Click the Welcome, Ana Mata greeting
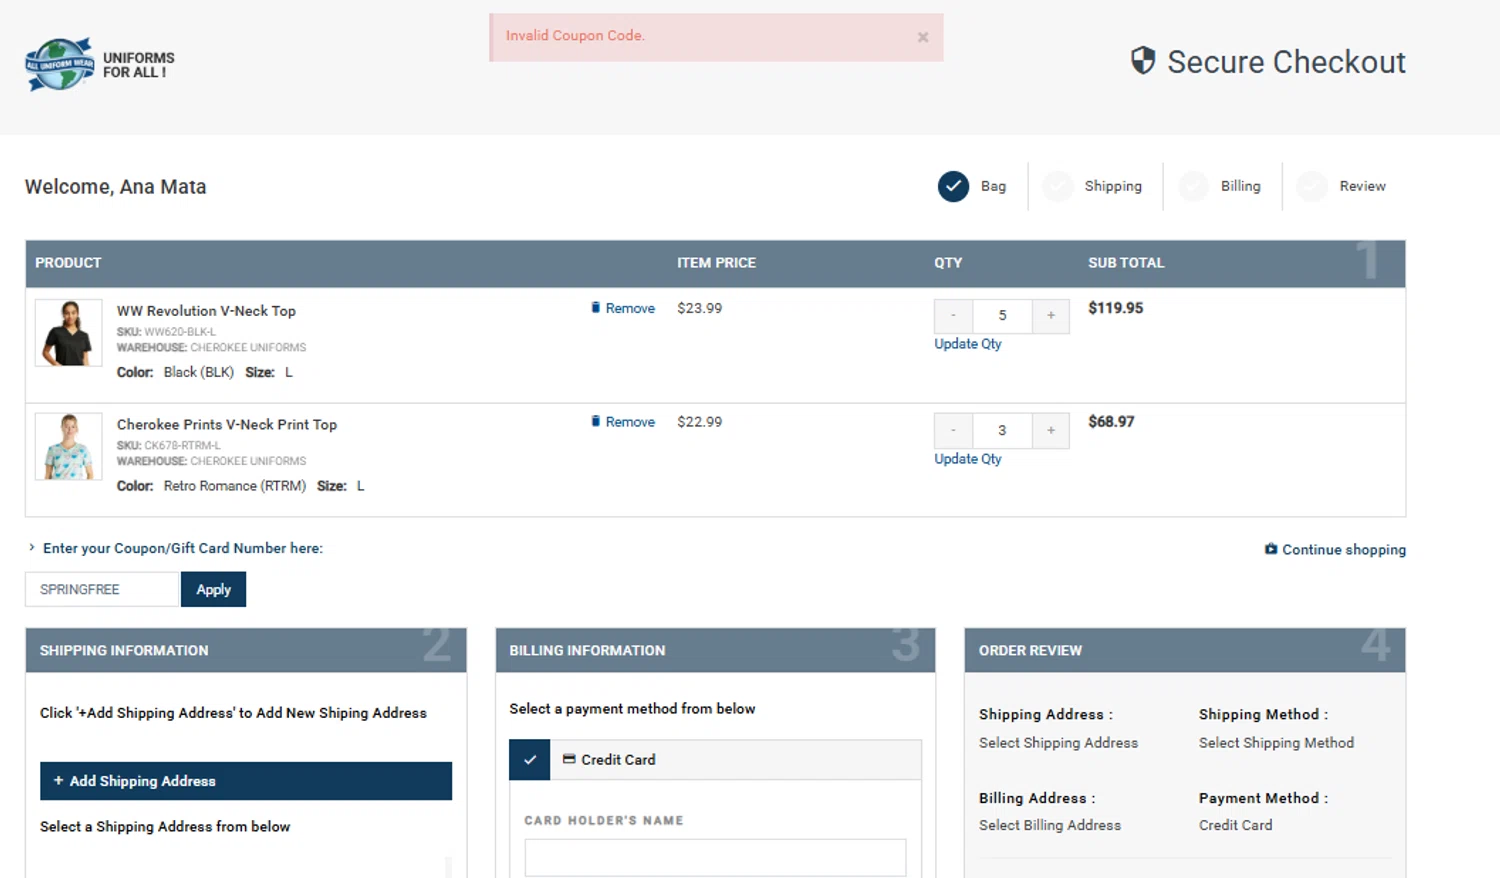Image resolution: width=1500 pixels, height=878 pixels. point(115,187)
